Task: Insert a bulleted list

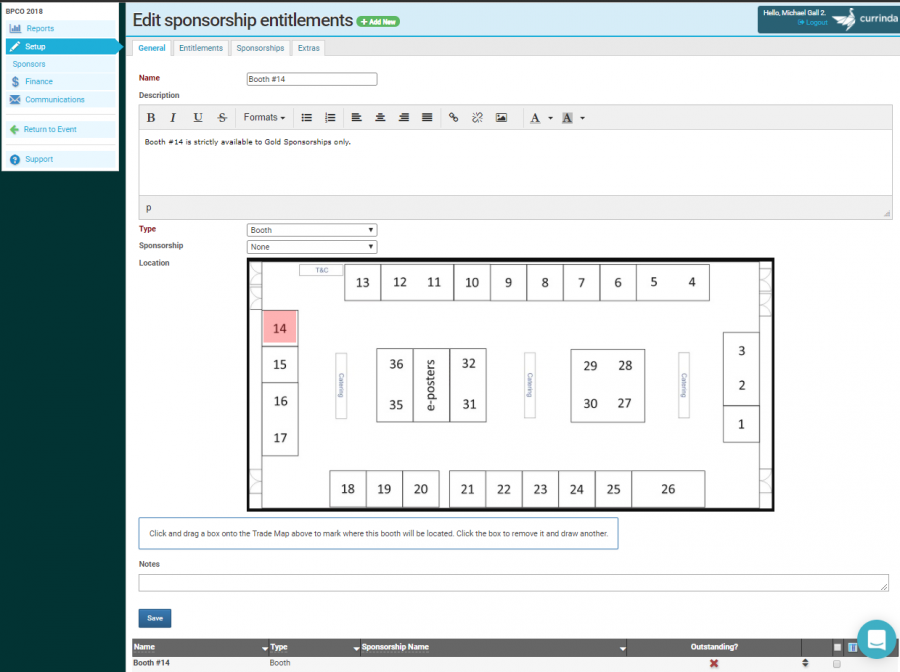Action: pyautogui.click(x=307, y=118)
